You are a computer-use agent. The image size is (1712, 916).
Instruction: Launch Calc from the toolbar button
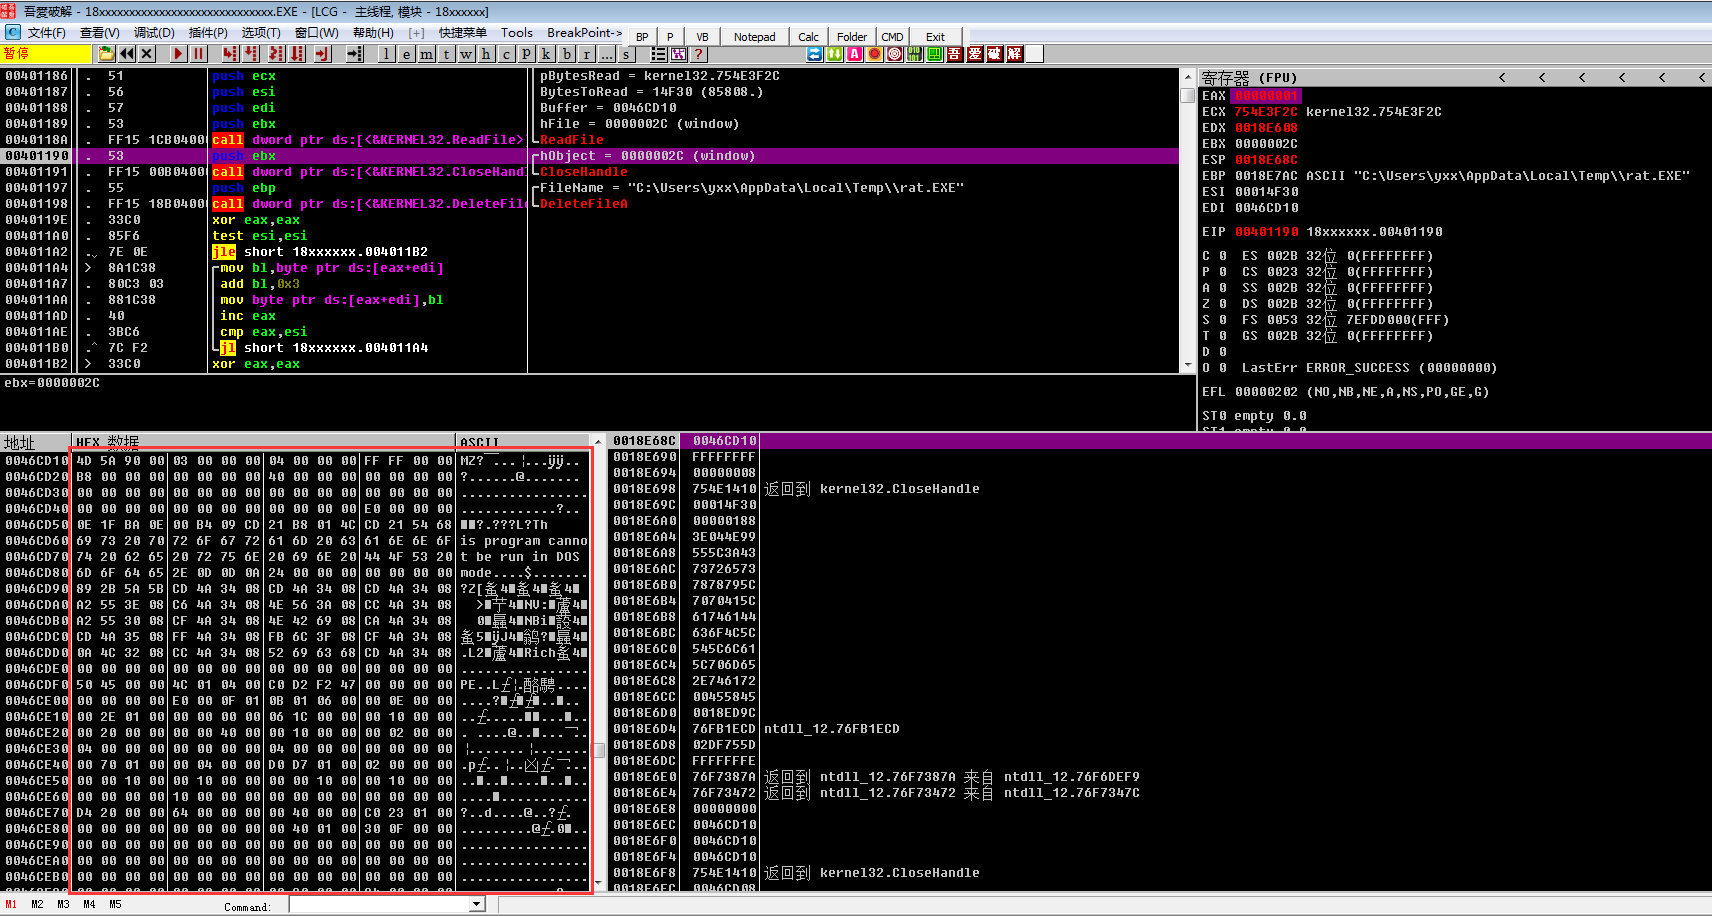(808, 37)
